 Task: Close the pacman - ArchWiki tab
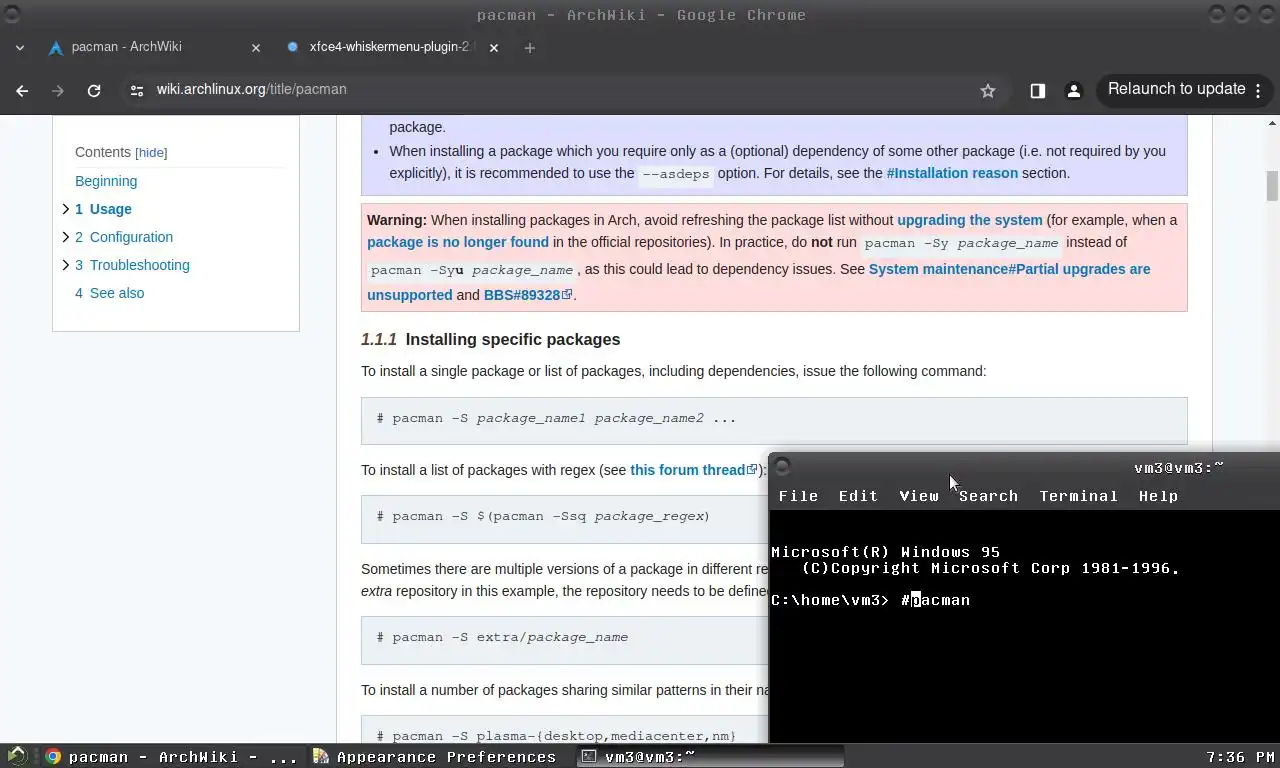click(256, 47)
